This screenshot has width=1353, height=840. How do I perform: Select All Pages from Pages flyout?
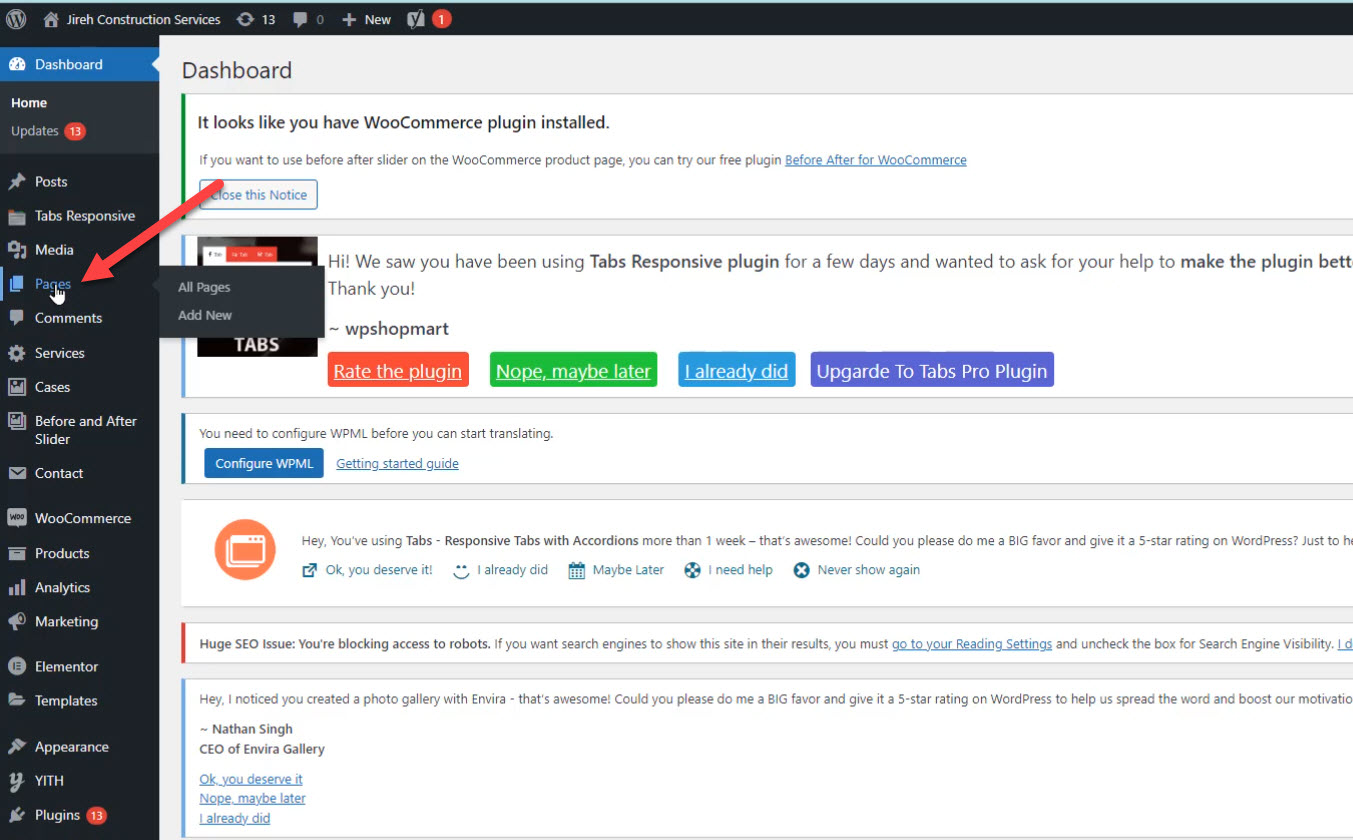point(204,287)
